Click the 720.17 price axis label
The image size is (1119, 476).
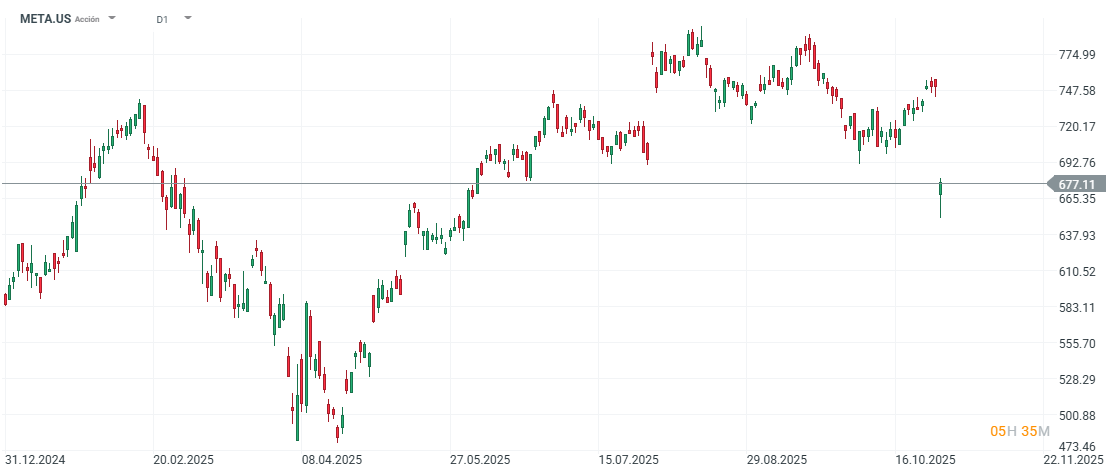1076,127
